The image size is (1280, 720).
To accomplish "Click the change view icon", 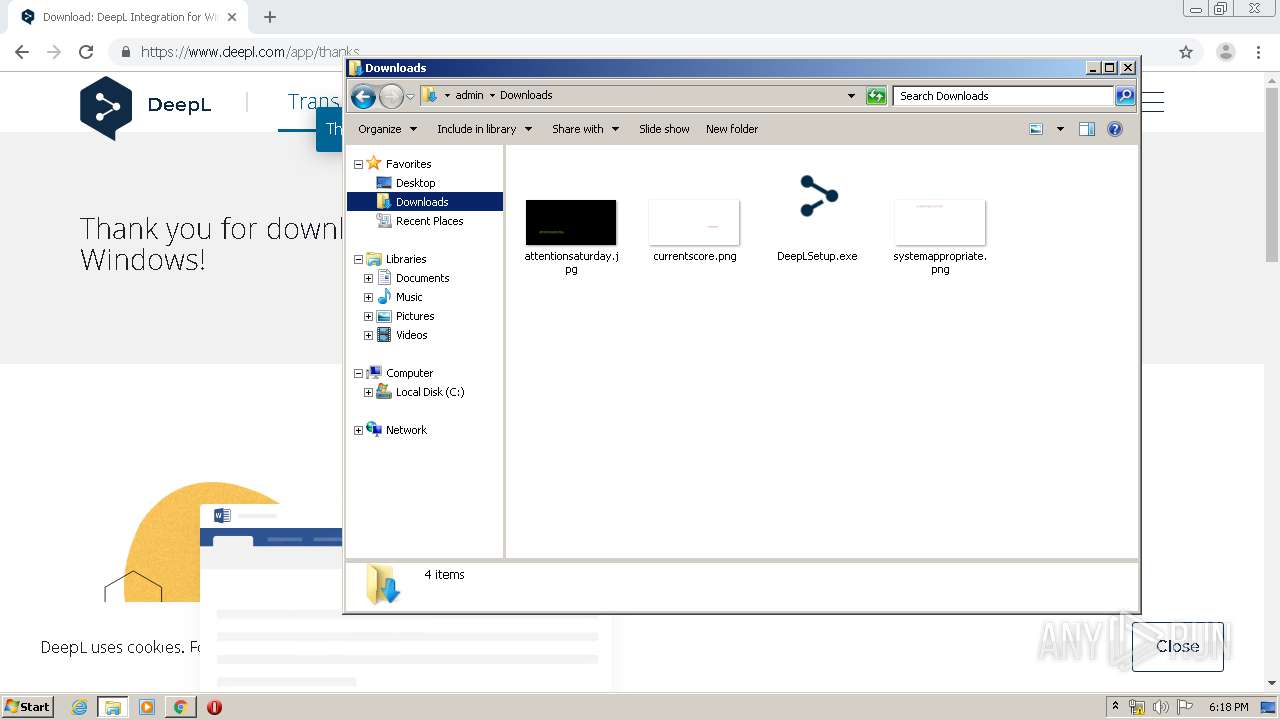I will tap(1036, 129).
